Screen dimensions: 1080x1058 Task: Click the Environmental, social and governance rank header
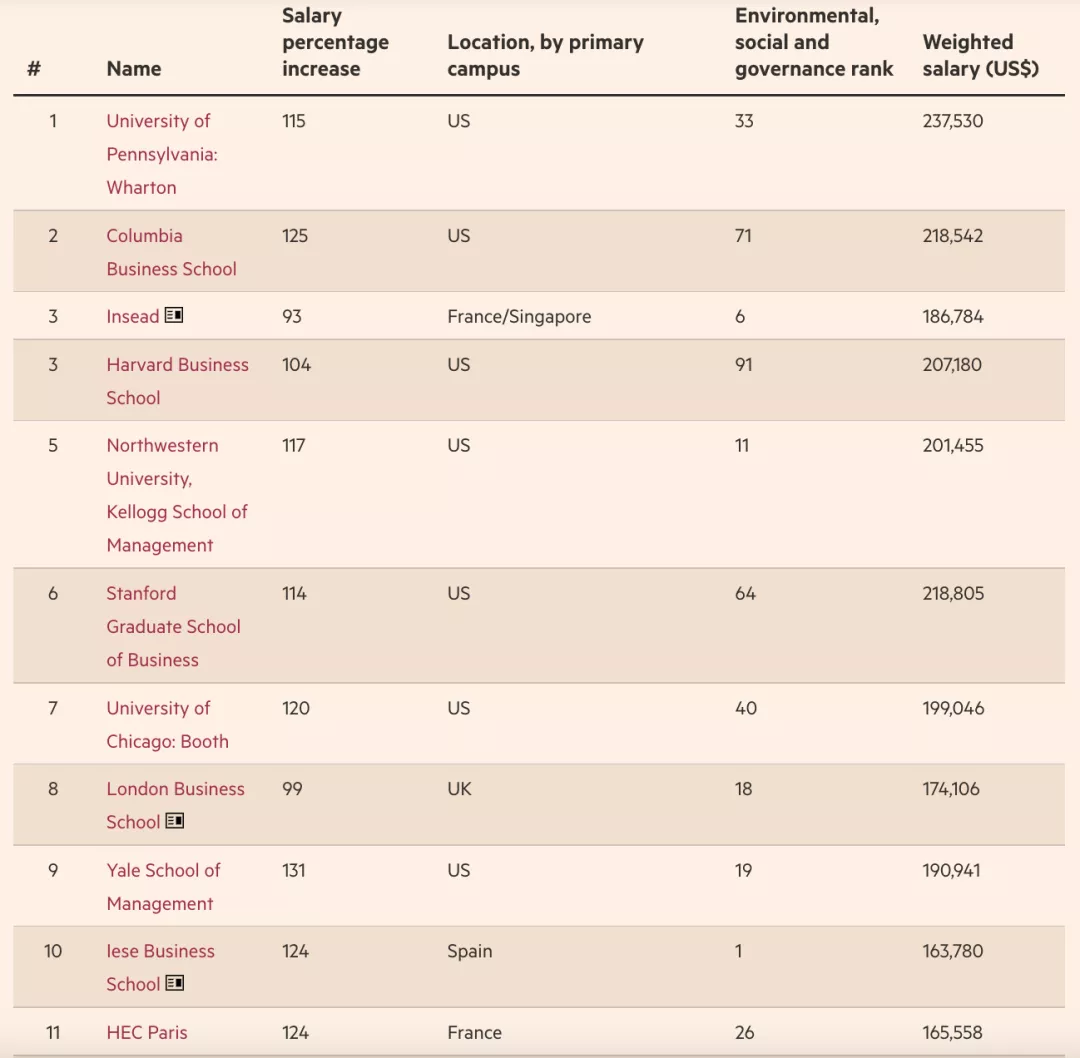[x=814, y=43]
